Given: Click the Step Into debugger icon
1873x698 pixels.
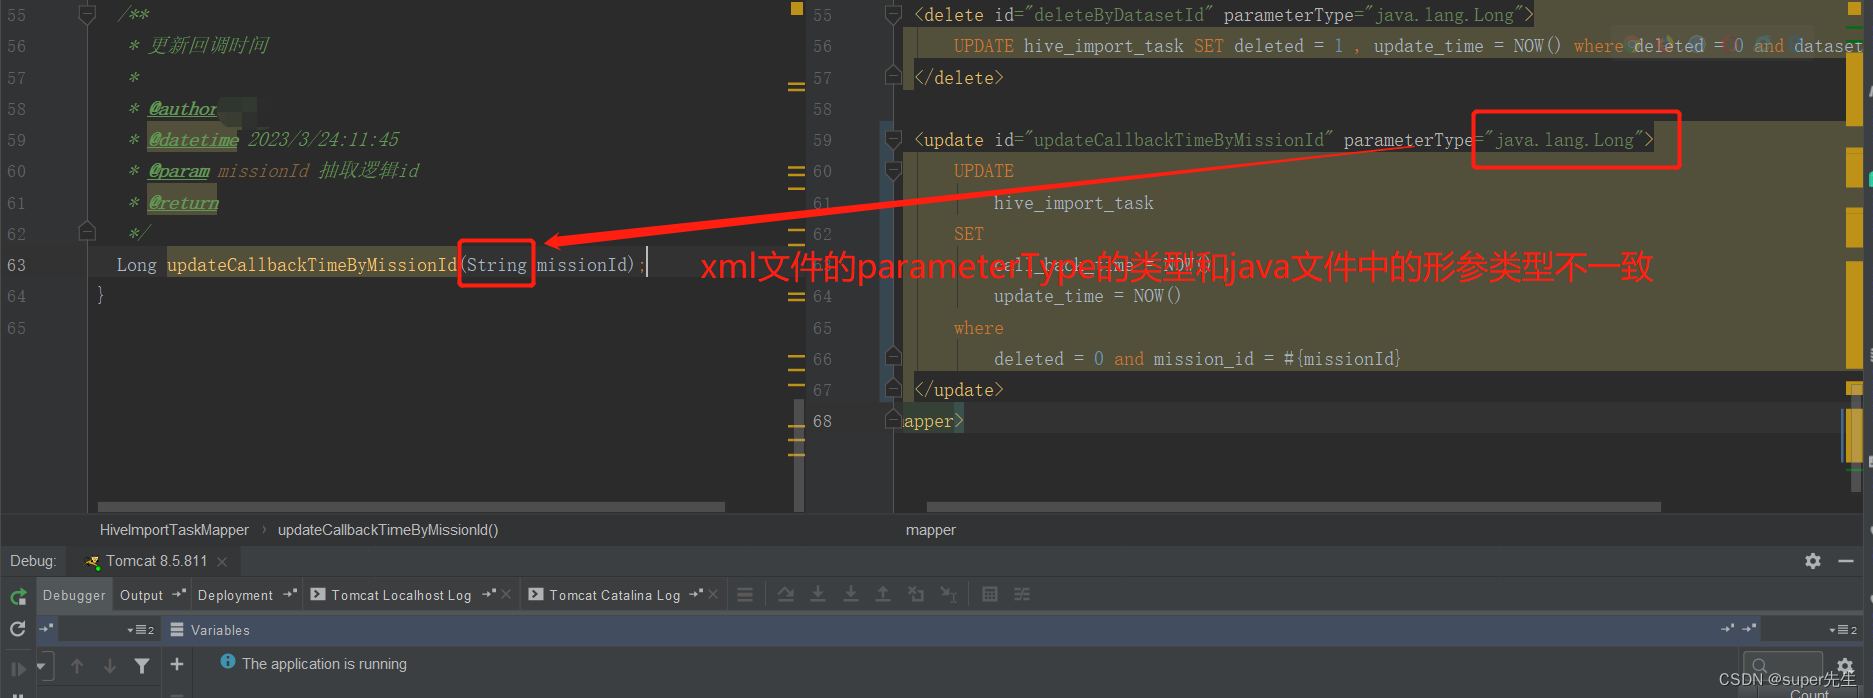Looking at the screenshot, I should point(818,594).
